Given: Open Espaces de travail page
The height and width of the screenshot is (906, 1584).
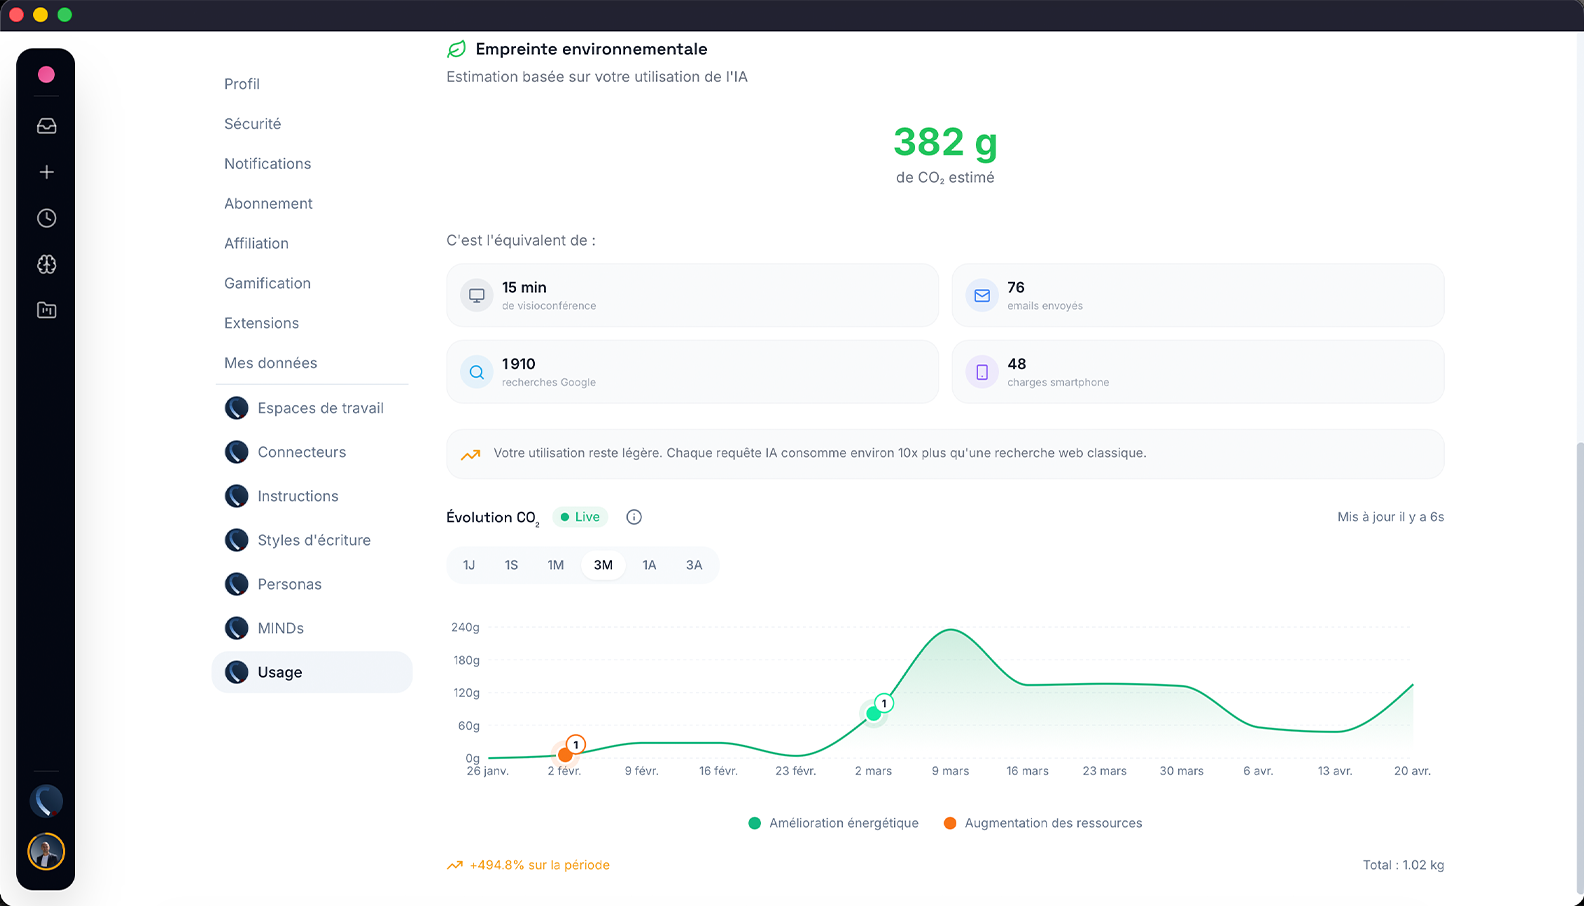Looking at the screenshot, I should (x=320, y=408).
